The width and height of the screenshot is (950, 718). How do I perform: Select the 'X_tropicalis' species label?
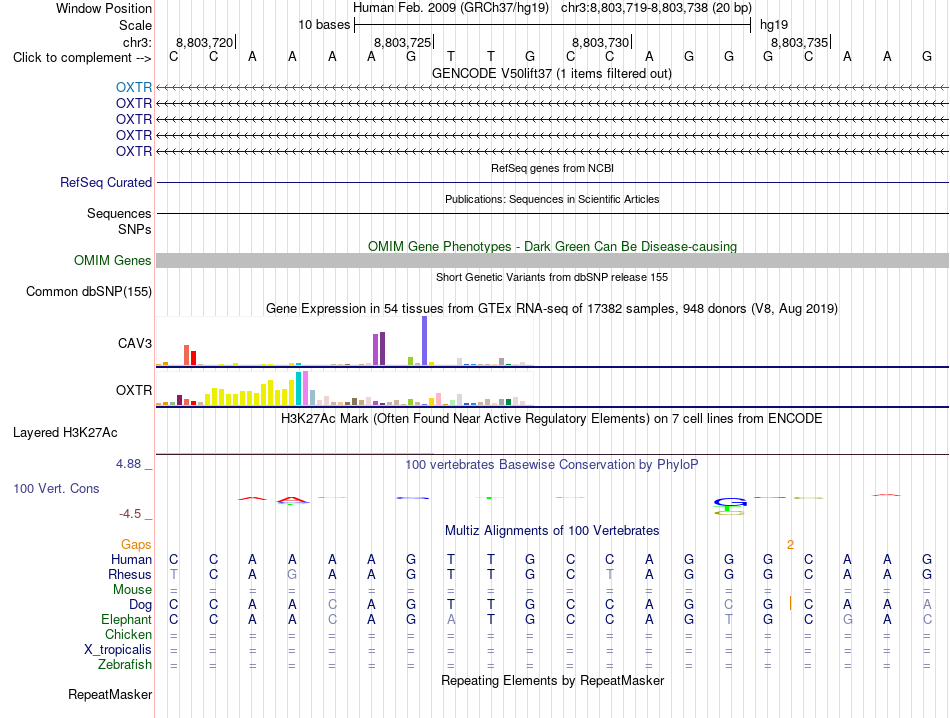tap(118, 650)
